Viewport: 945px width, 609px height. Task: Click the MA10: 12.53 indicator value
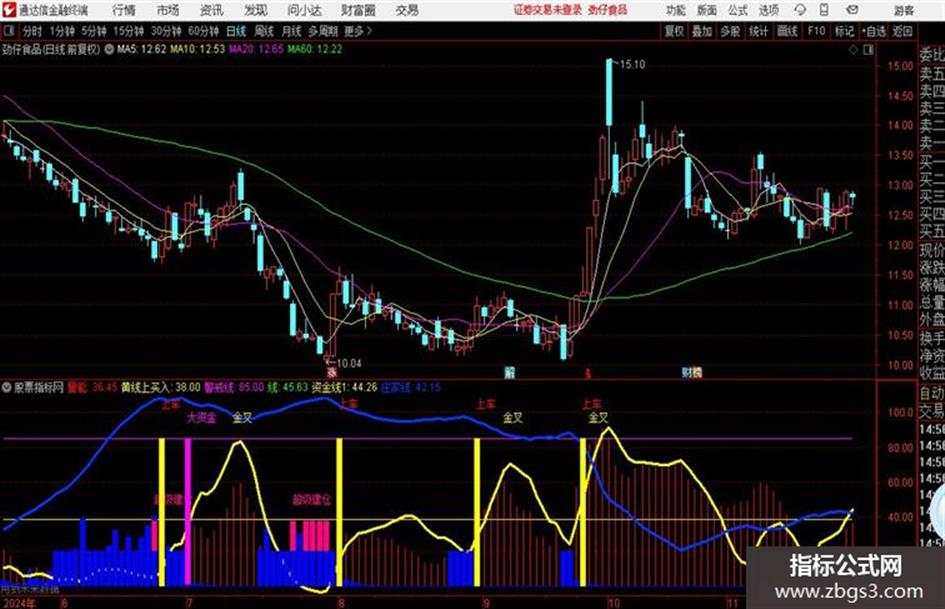coord(197,50)
